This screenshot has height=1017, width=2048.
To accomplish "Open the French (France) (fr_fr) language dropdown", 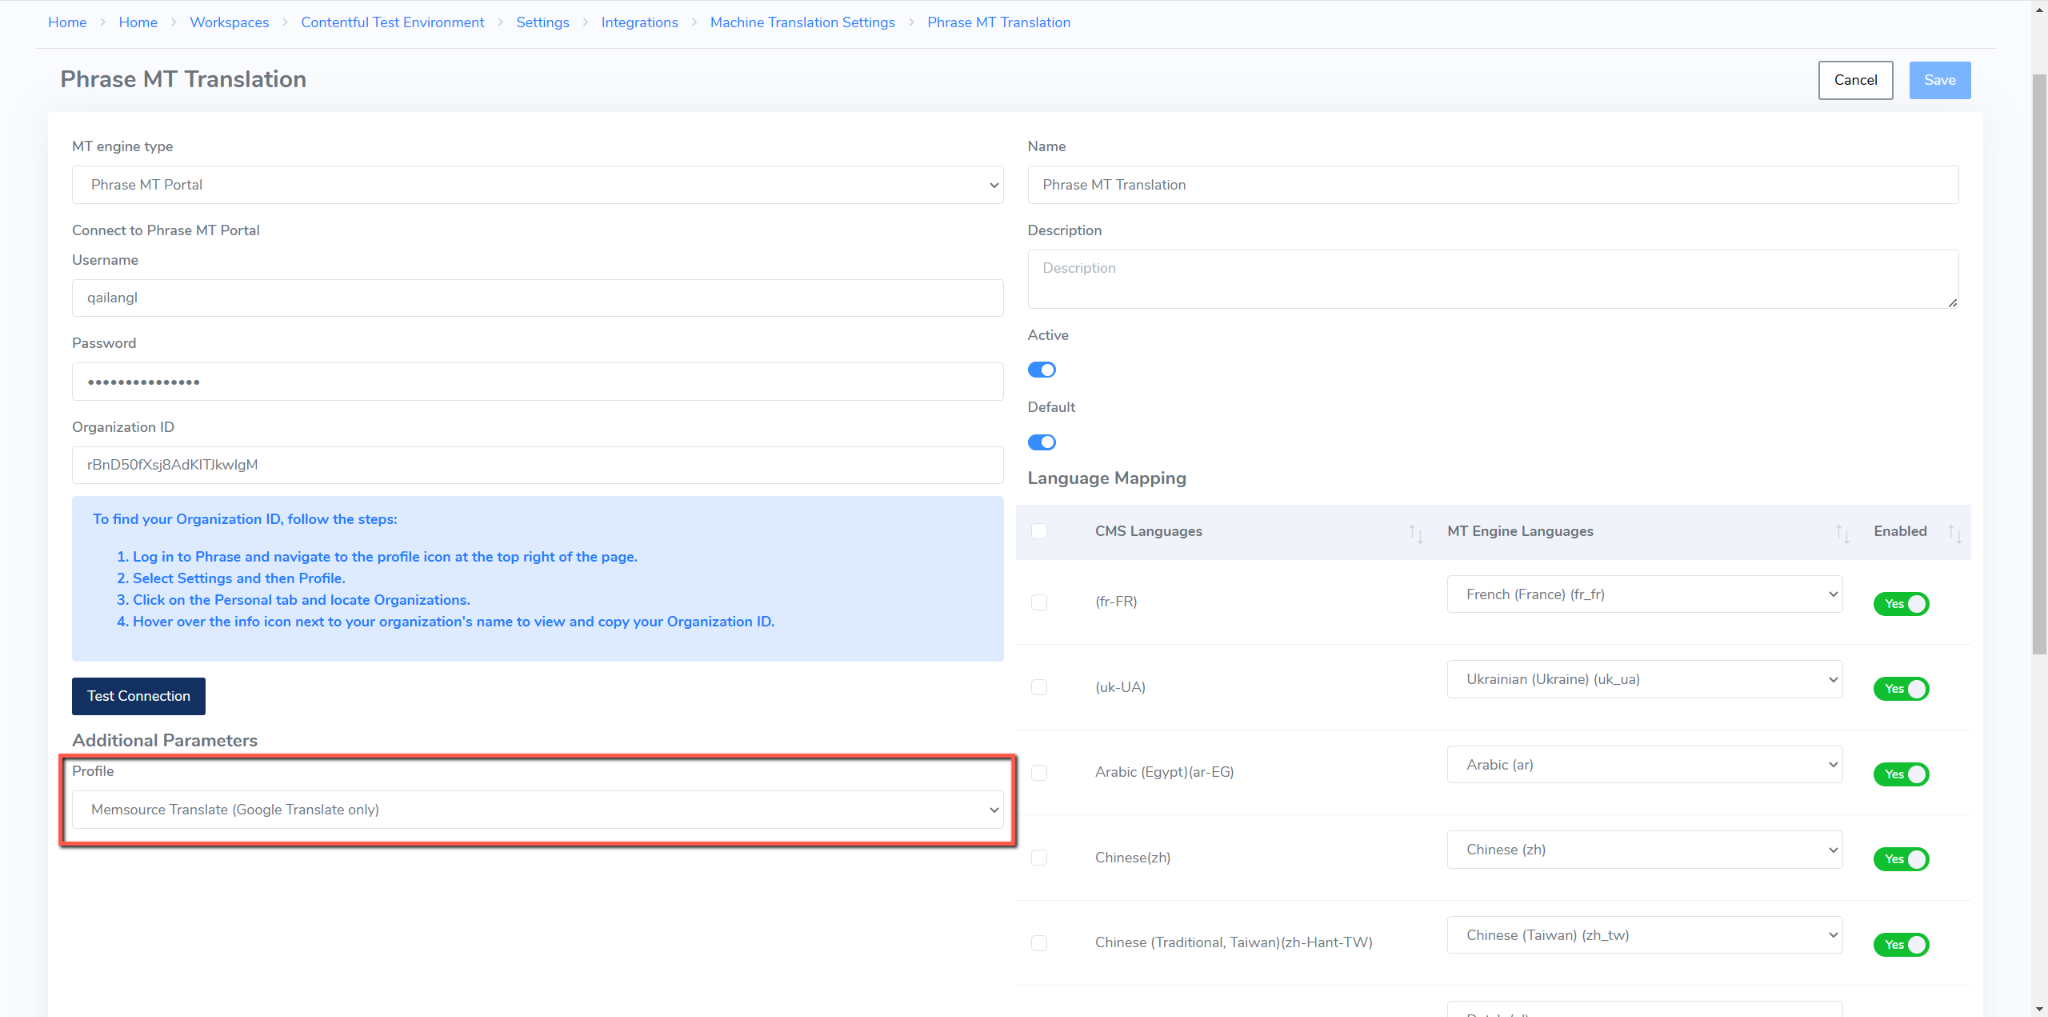I will [1644, 594].
